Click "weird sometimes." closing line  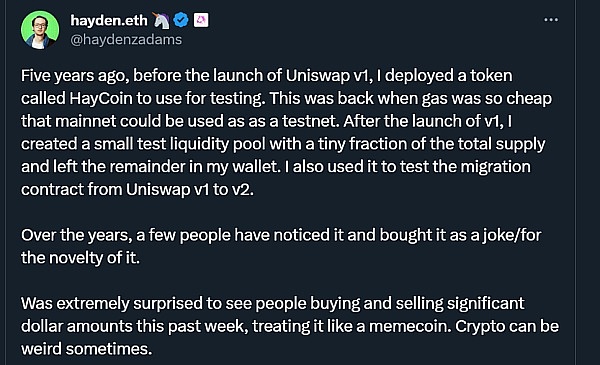[86, 349]
